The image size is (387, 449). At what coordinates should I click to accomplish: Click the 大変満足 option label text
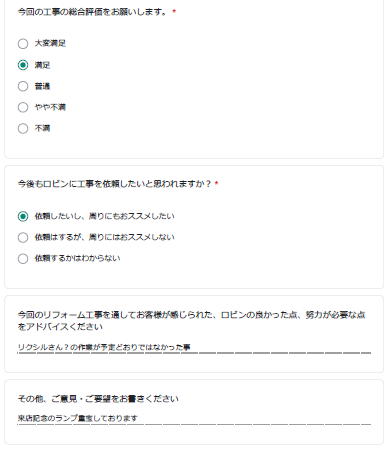(50, 43)
